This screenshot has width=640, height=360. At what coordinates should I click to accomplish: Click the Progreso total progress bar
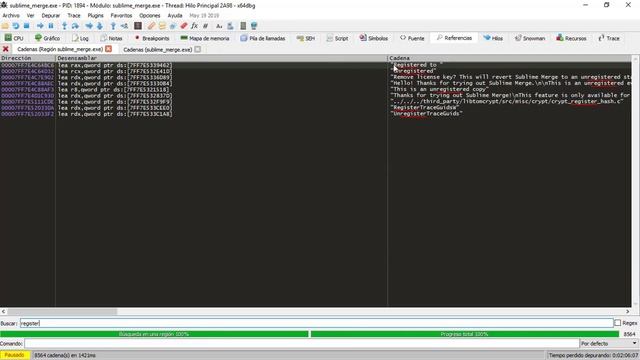464,334
